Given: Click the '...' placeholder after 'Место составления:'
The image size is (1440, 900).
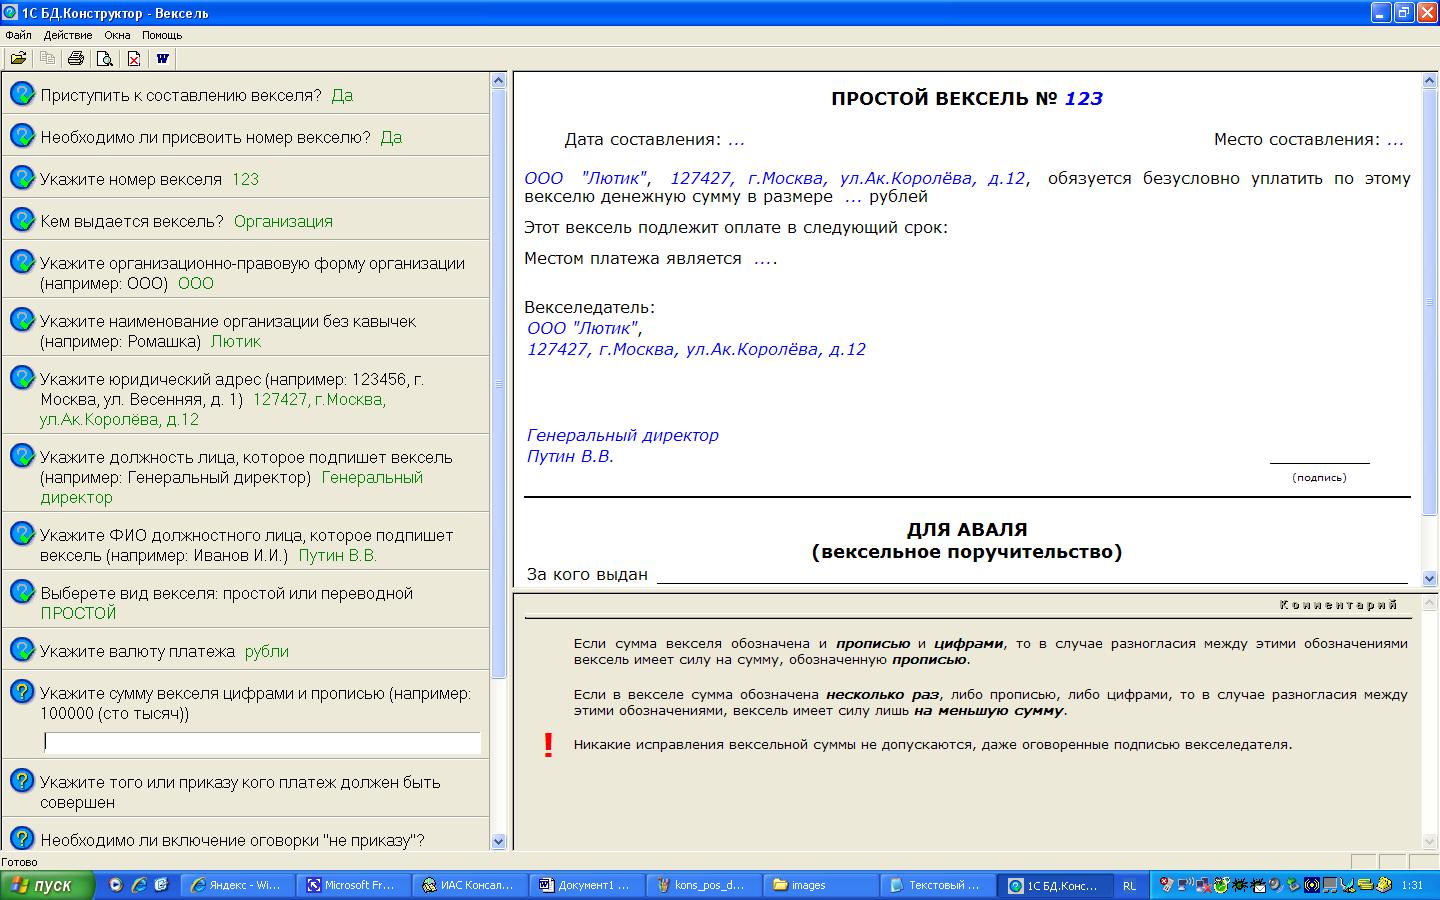Looking at the screenshot, I should point(1395,140).
